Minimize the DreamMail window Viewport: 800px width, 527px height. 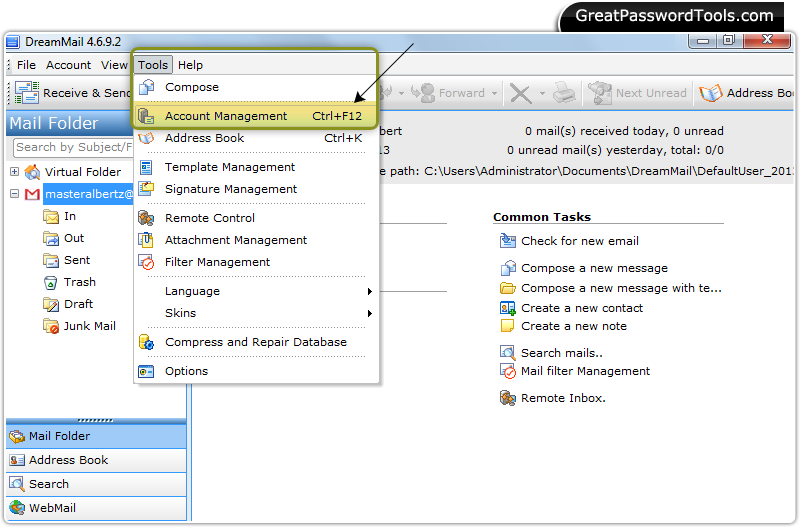(703, 41)
